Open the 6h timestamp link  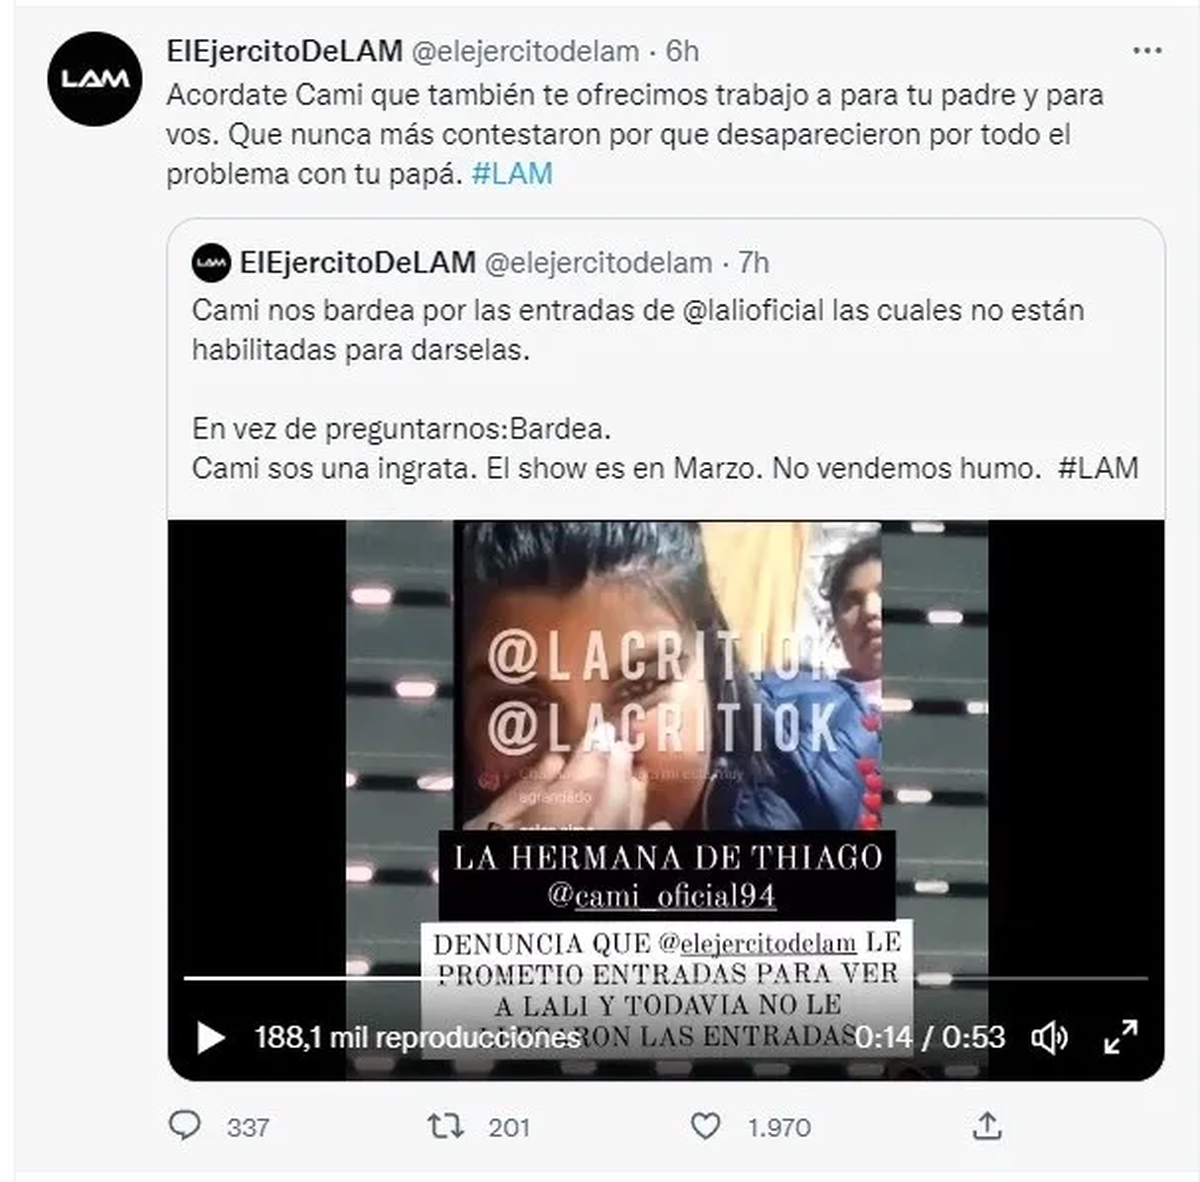point(683,51)
